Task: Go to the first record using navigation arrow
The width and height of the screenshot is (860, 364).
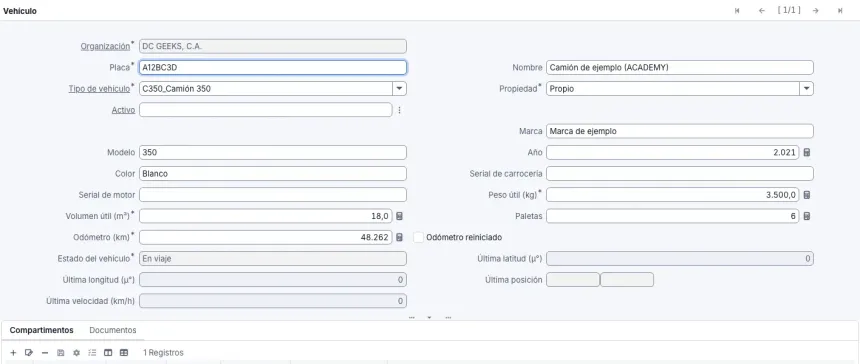Action: click(737, 10)
